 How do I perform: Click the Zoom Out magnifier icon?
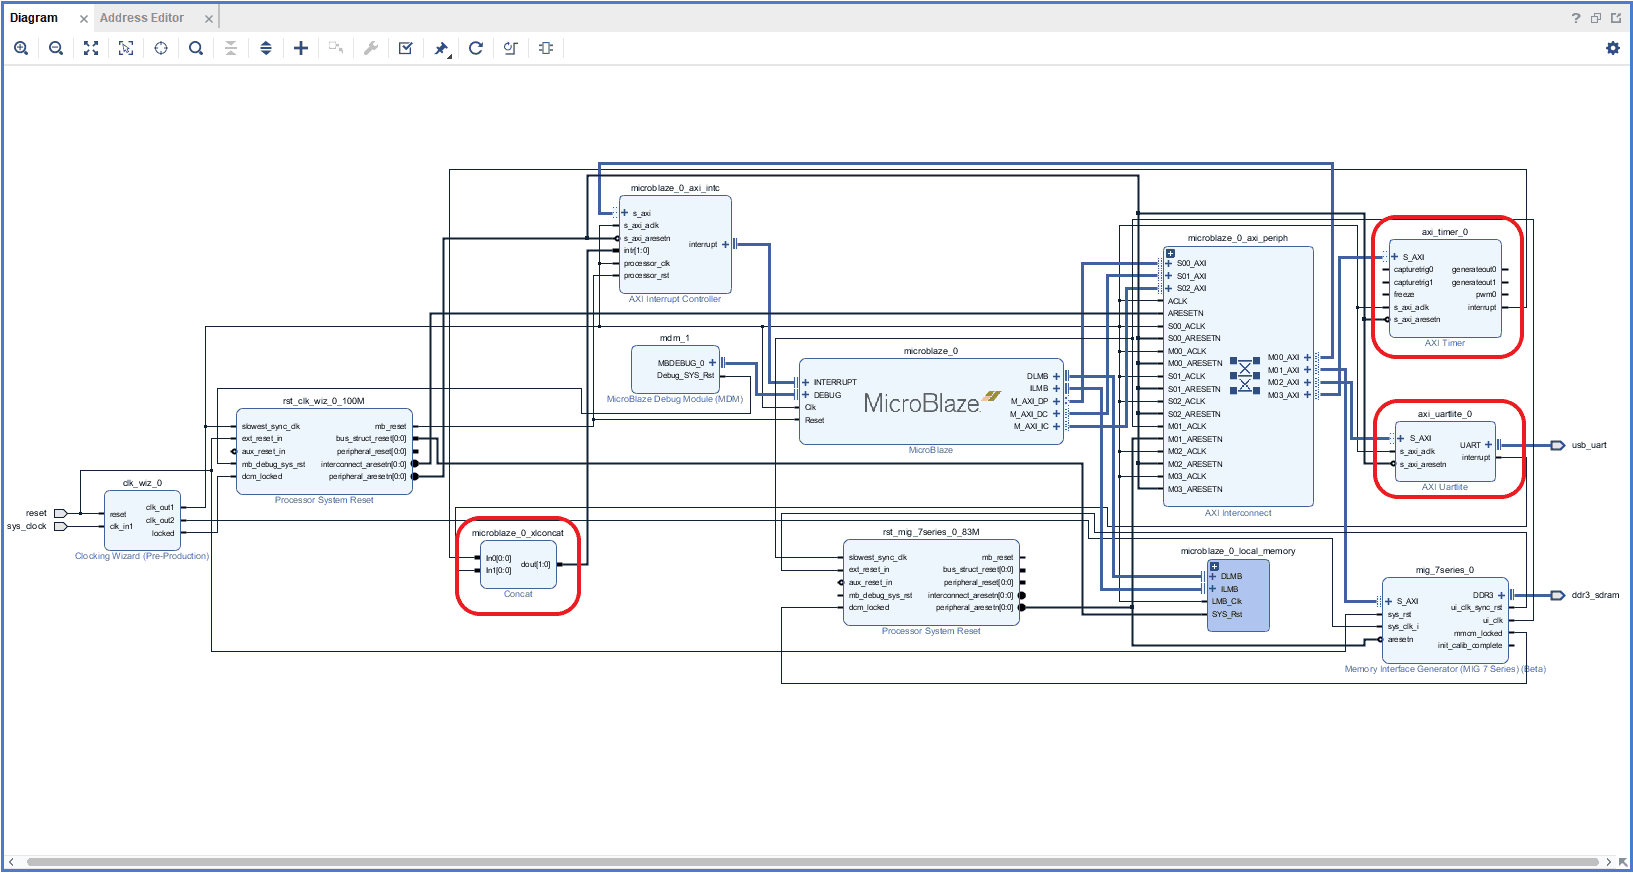click(56, 48)
